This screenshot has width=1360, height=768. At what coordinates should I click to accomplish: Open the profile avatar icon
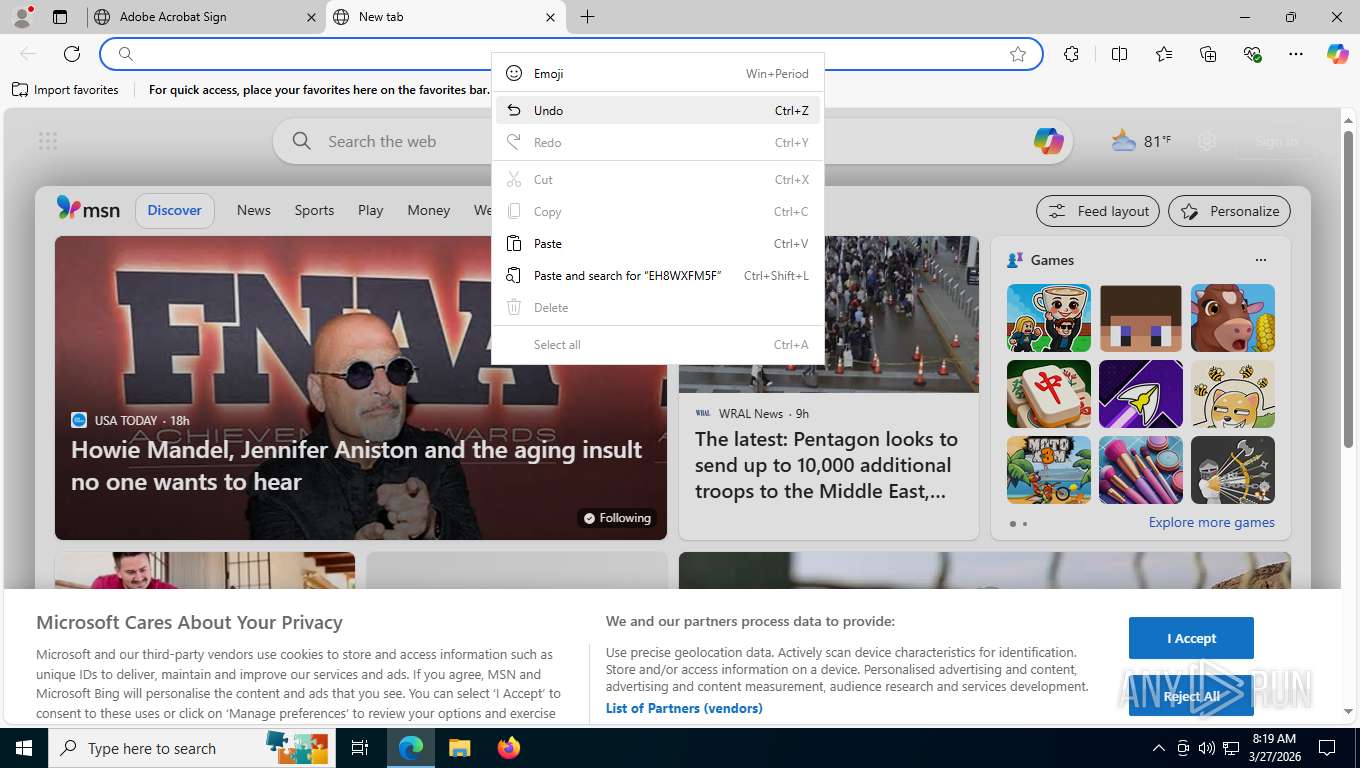click(x=21, y=17)
